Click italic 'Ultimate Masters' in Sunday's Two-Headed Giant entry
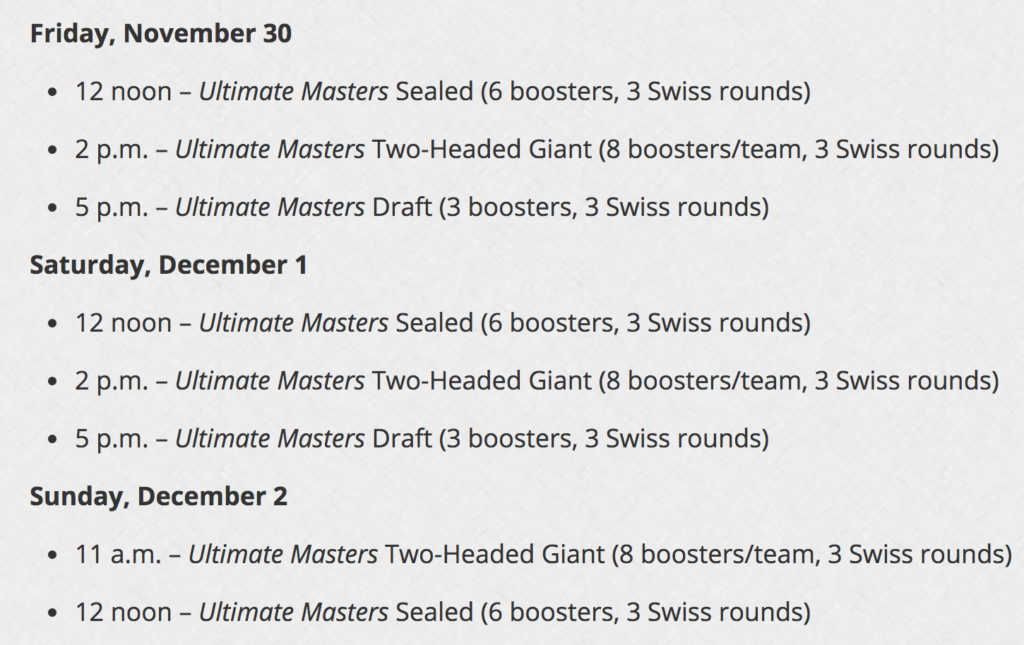This screenshot has width=1024, height=645. tap(283, 554)
